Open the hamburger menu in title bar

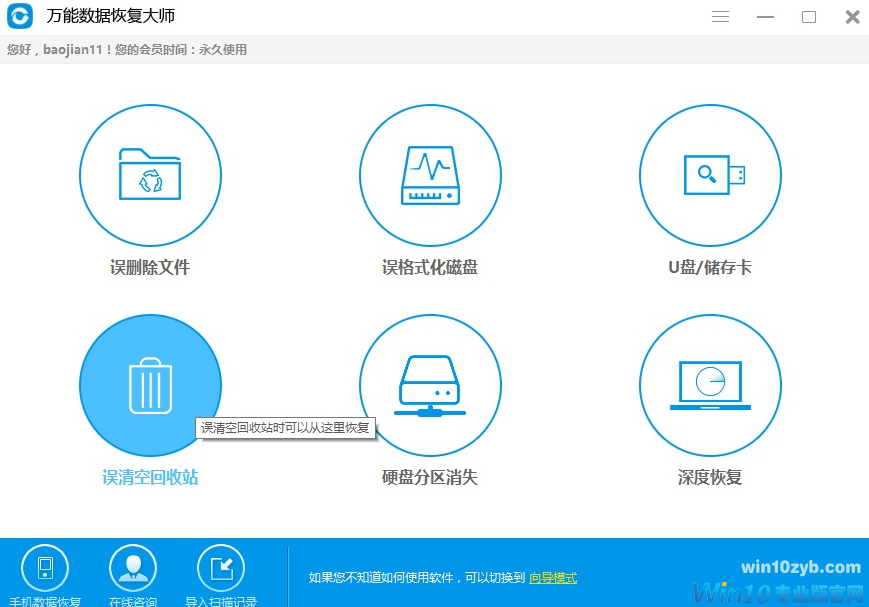720,17
